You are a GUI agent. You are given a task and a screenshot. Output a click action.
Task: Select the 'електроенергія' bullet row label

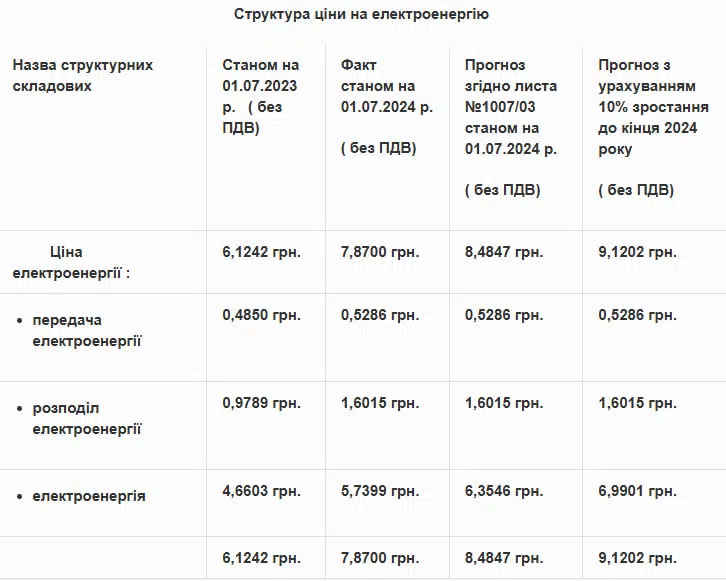[x=89, y=495]
